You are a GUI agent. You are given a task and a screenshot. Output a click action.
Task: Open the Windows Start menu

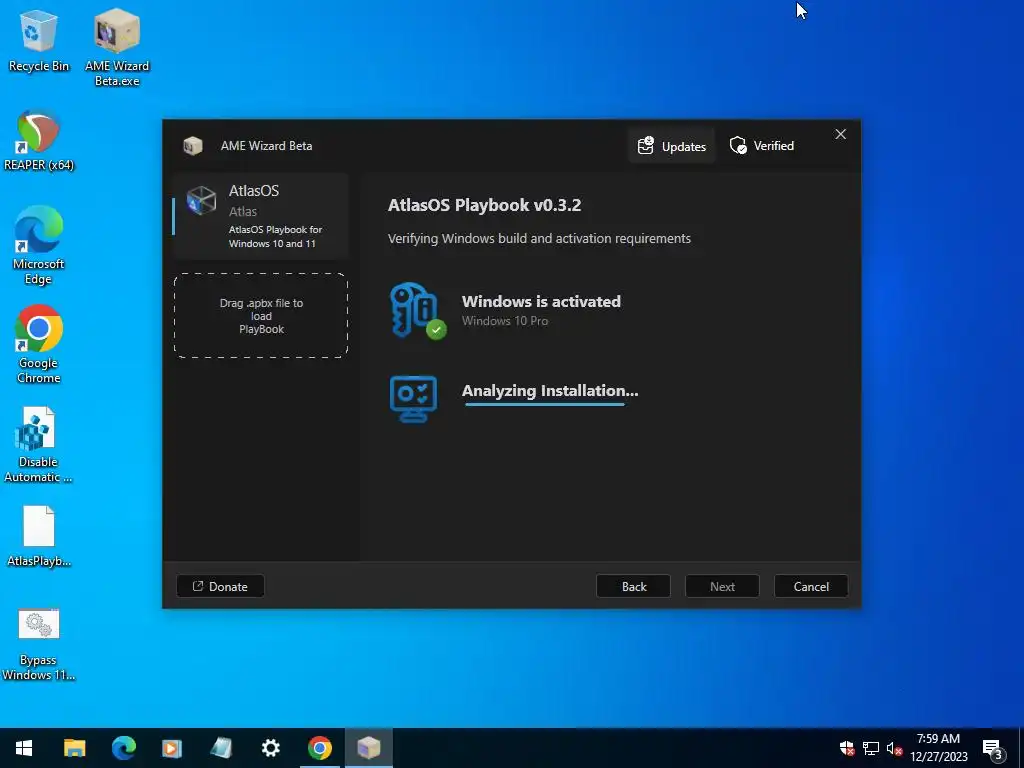(x=24, y=748)
